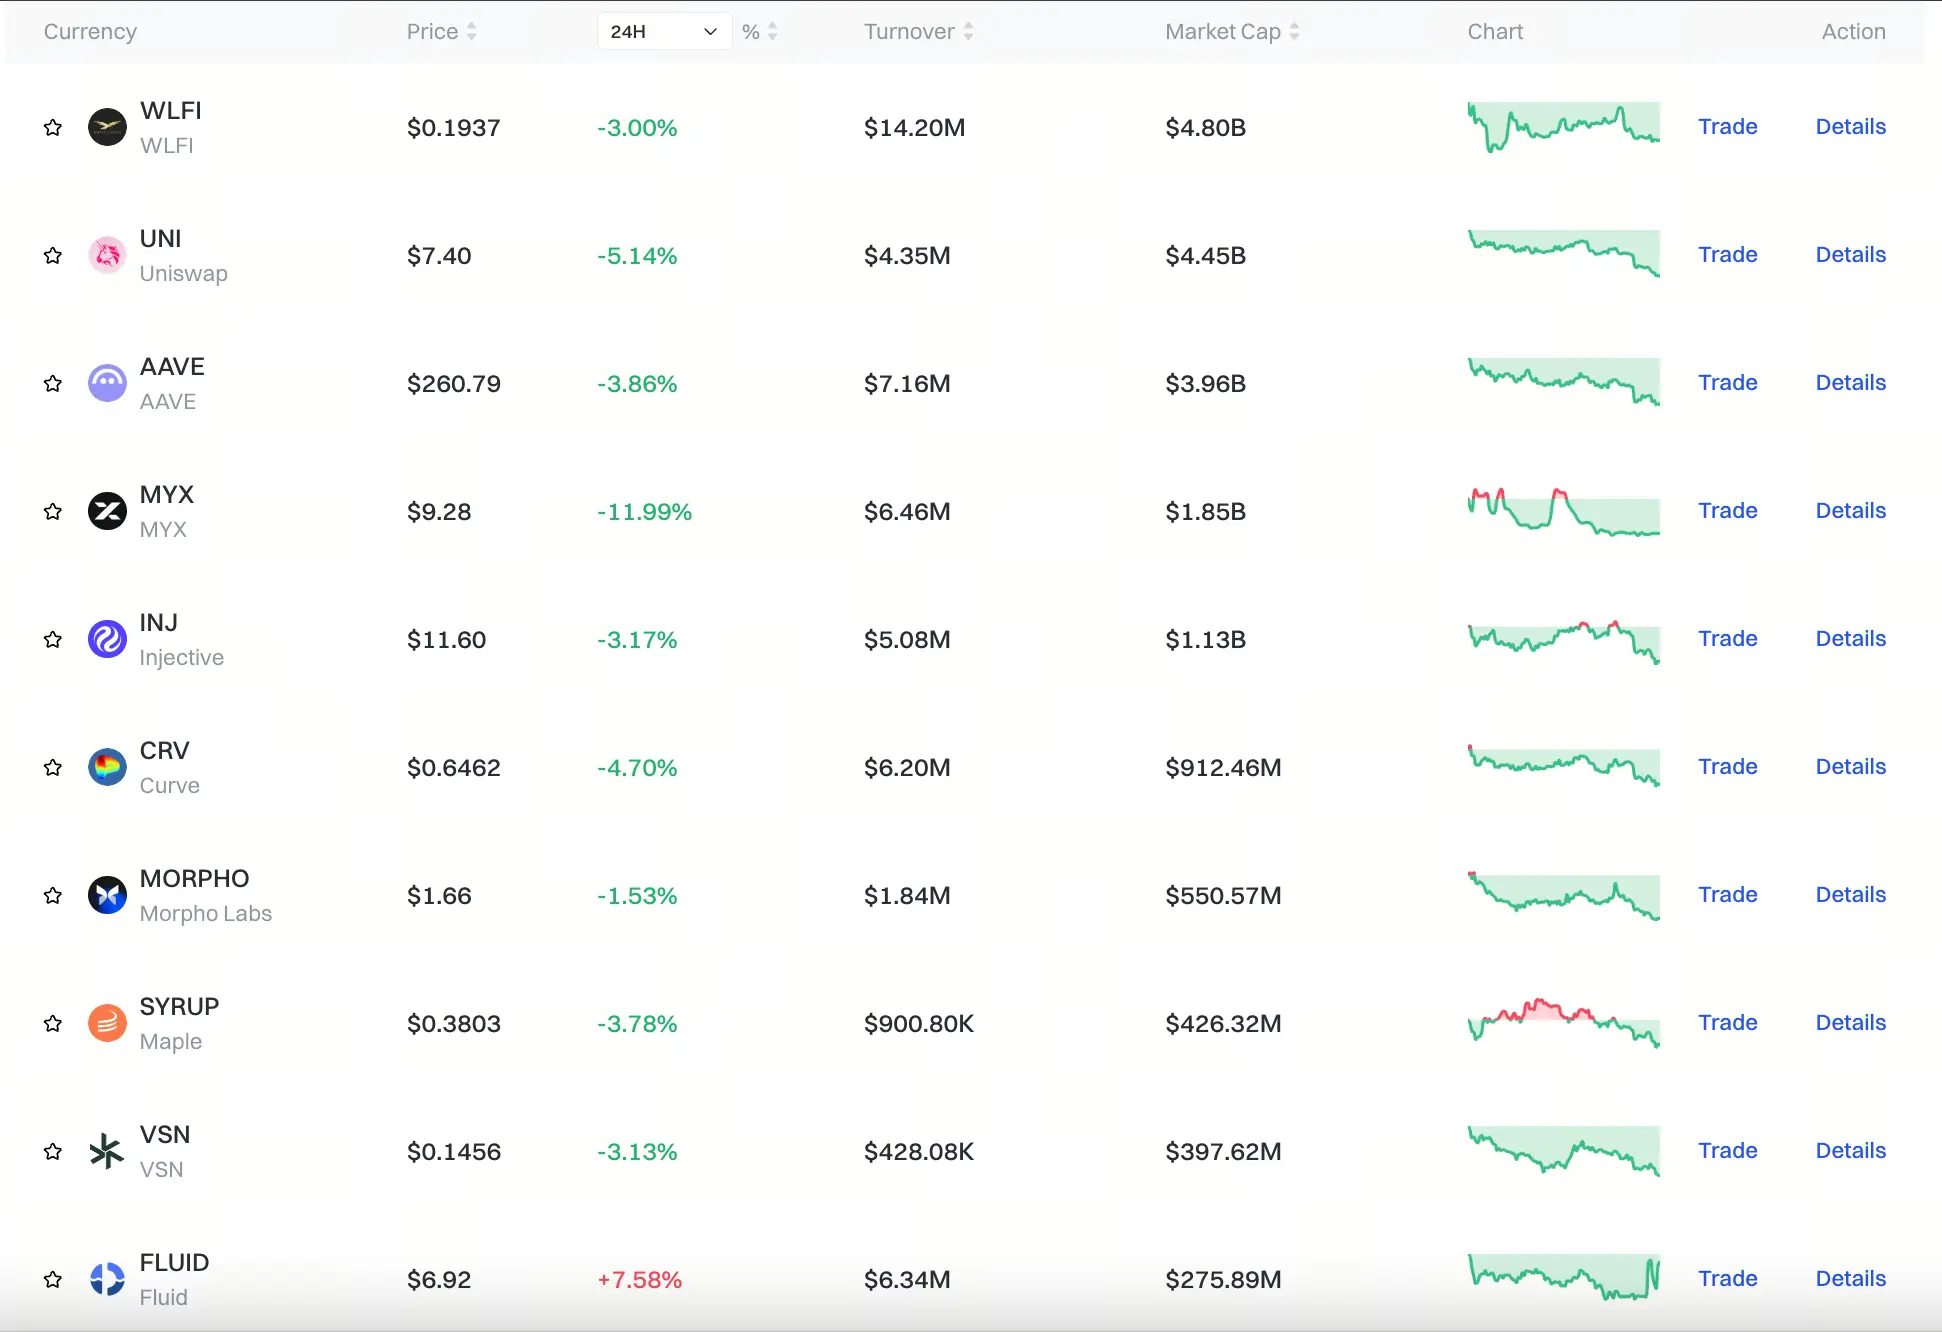This screenshot has height=1332, width=1942.
Task: View Curve Details link
Action: [x=1851, y=767]
